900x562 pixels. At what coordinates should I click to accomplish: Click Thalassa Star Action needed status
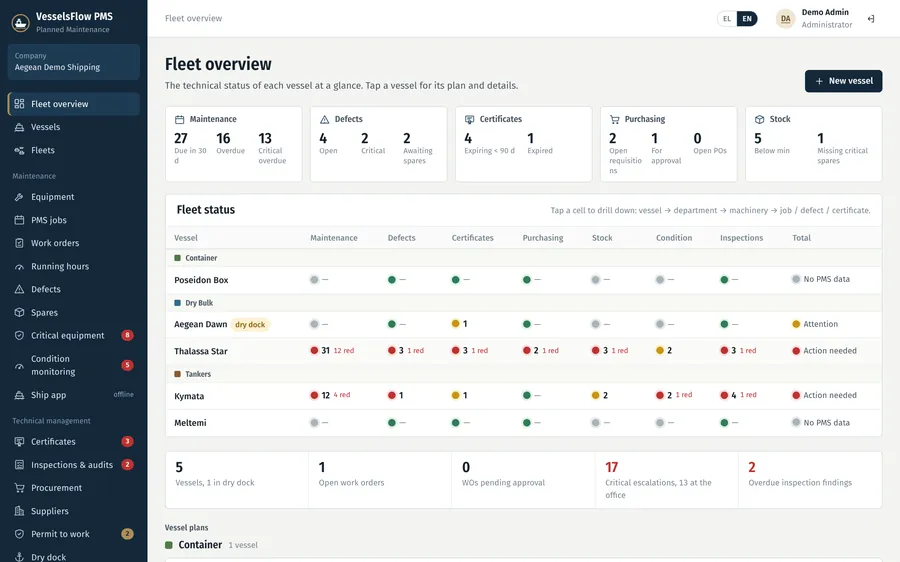coord(824,350)
